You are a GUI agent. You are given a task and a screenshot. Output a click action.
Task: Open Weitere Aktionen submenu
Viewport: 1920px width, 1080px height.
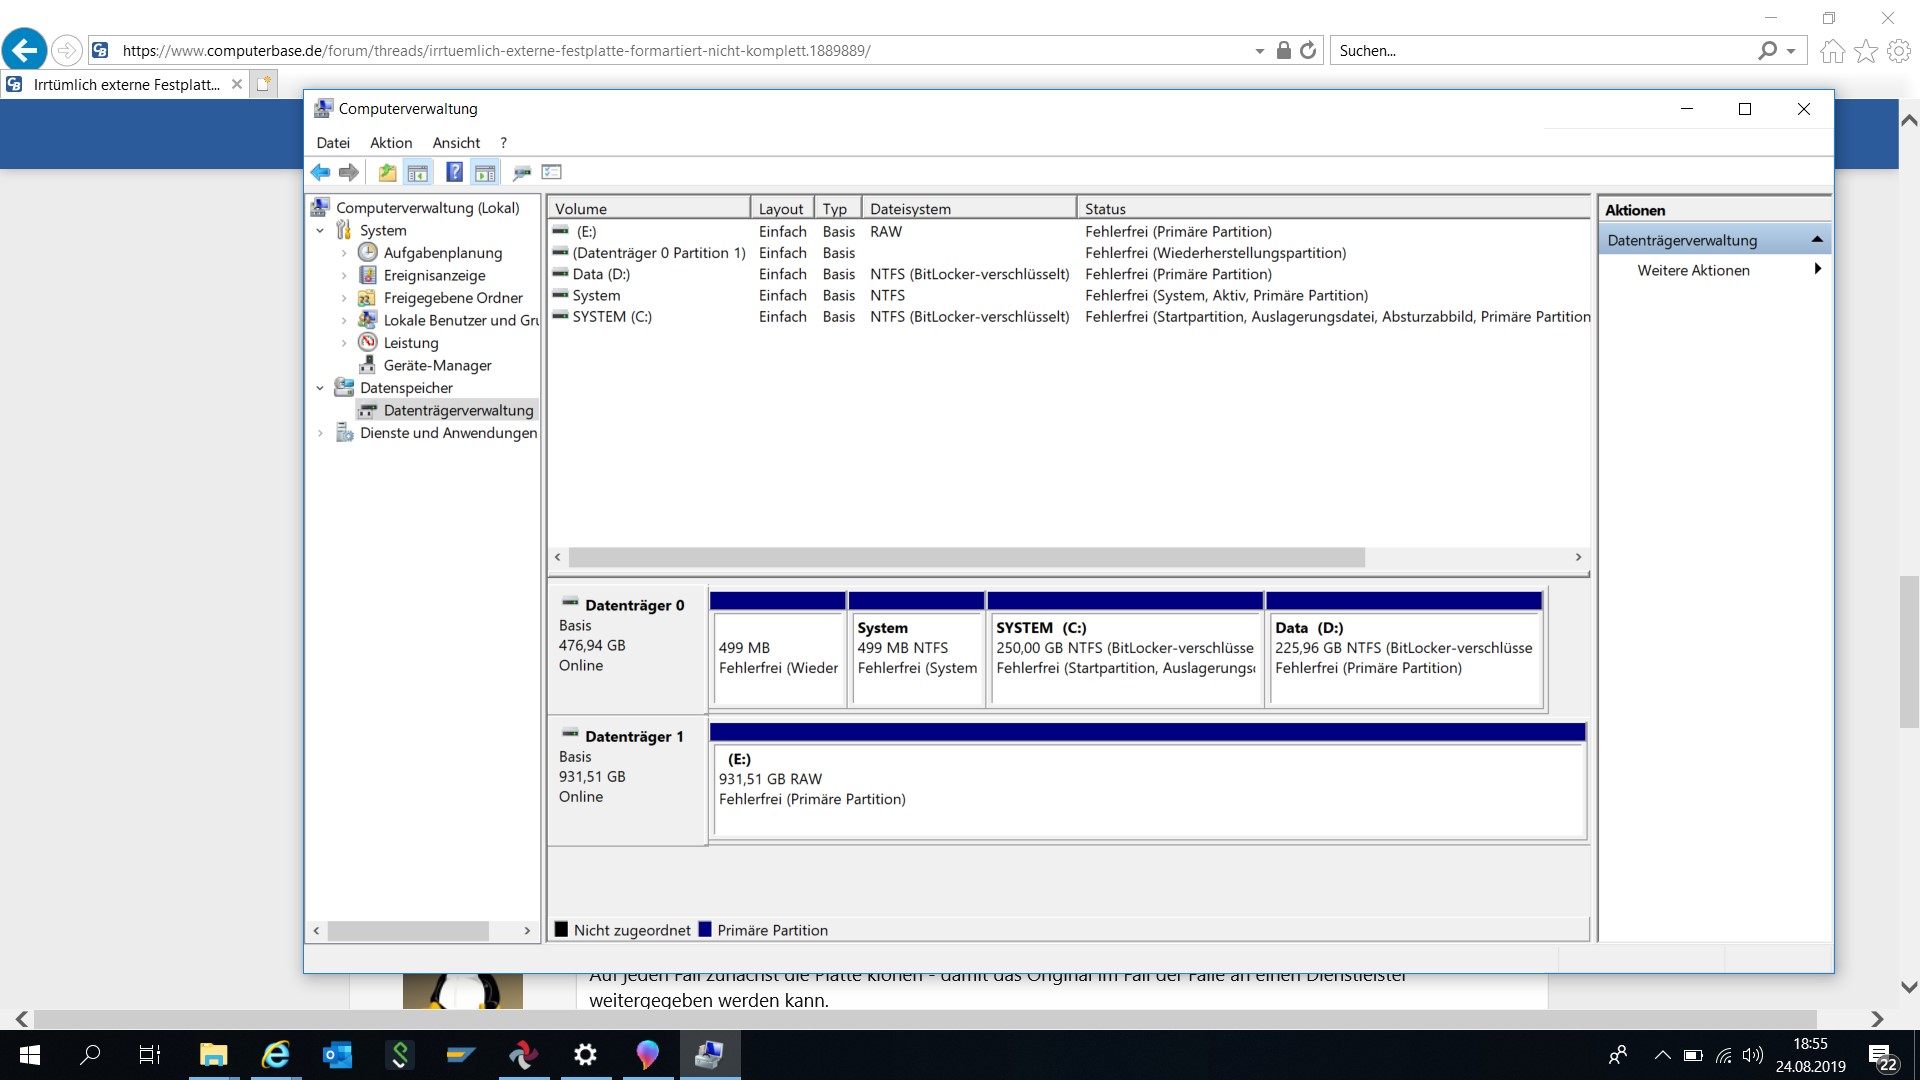(1693, 270)
